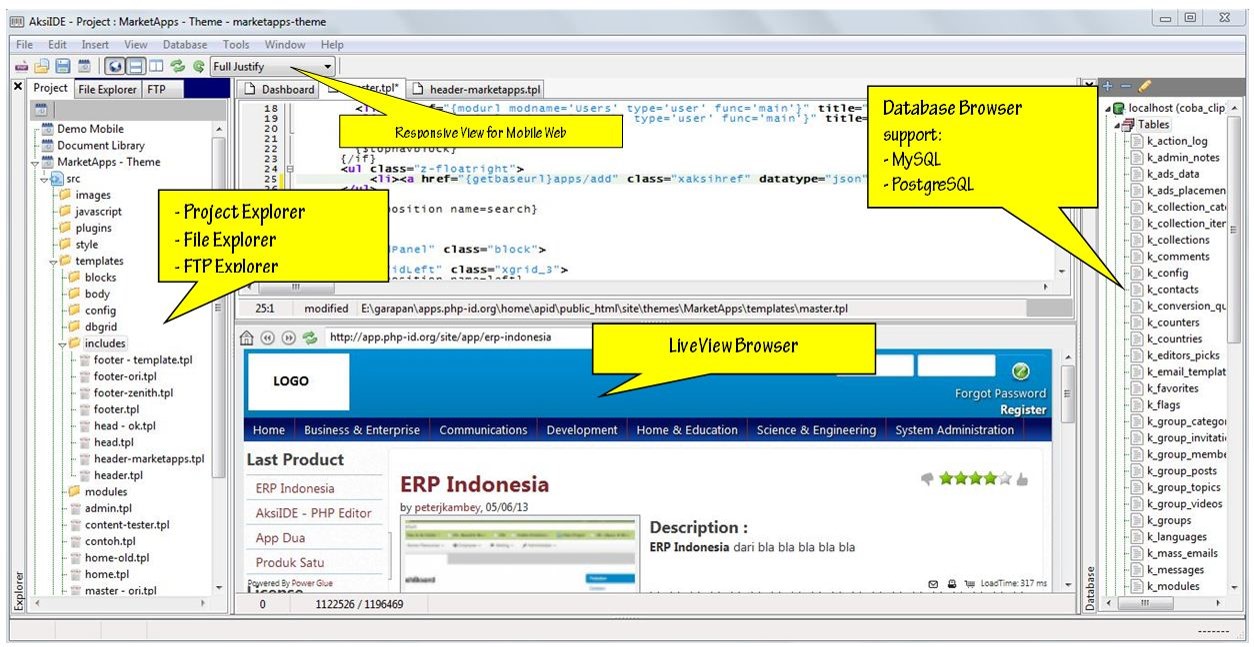
Task: Close the left explorer panel with X
Action: coord(17,87)
